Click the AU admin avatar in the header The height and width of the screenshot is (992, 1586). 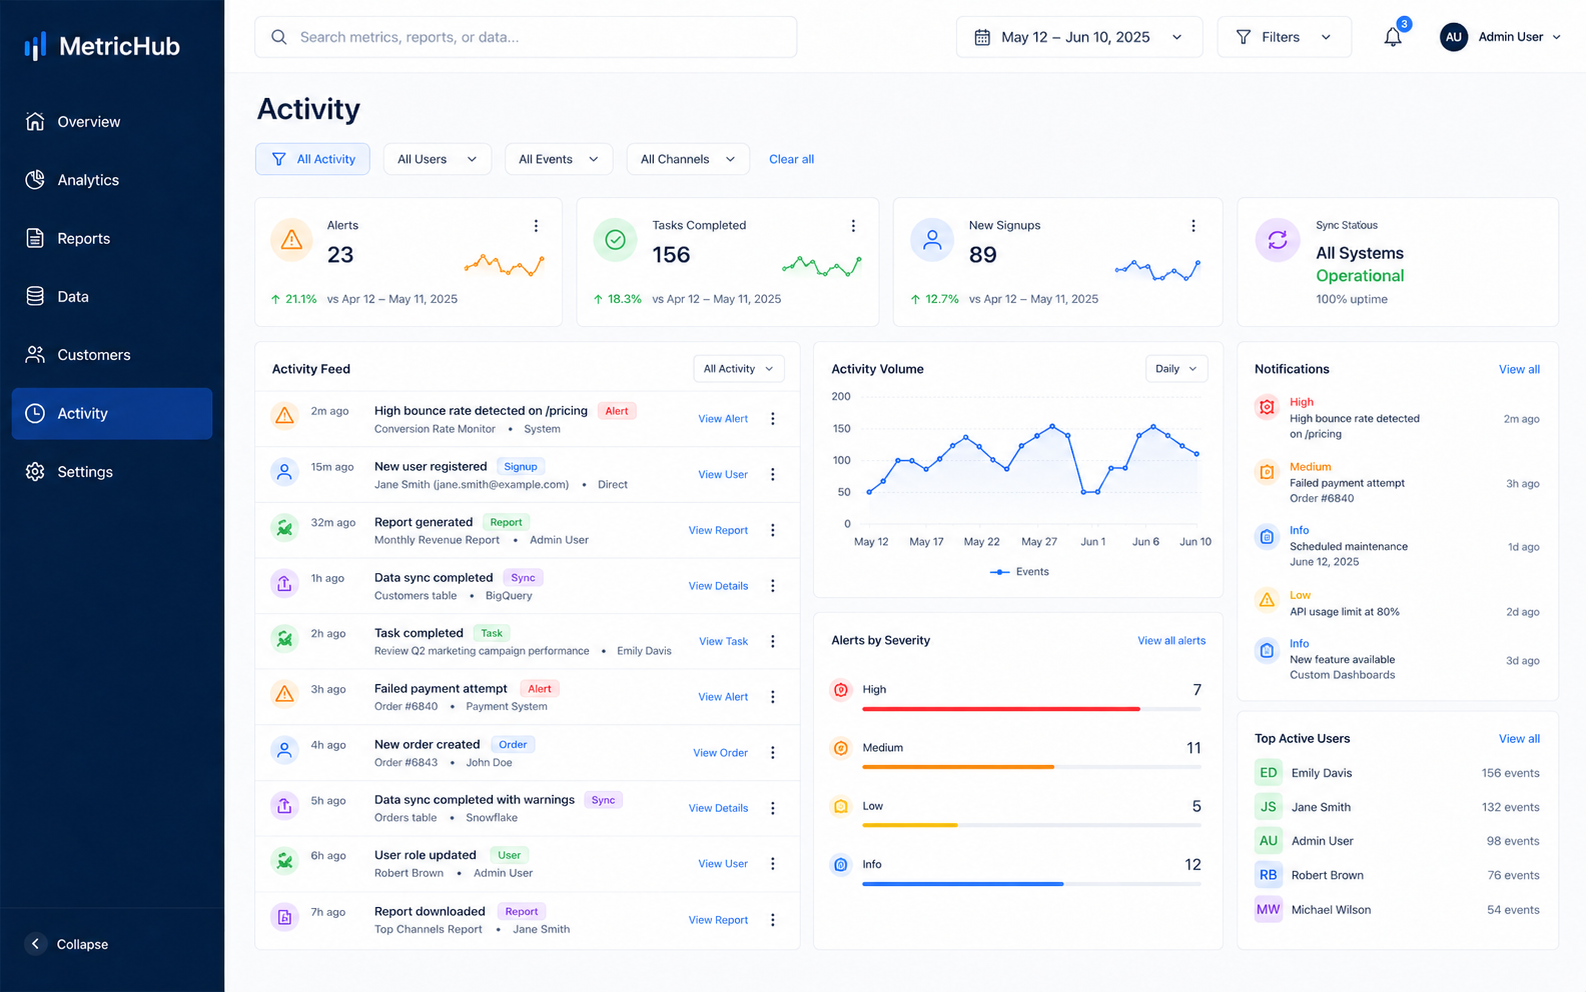[x=1454, y=37]
